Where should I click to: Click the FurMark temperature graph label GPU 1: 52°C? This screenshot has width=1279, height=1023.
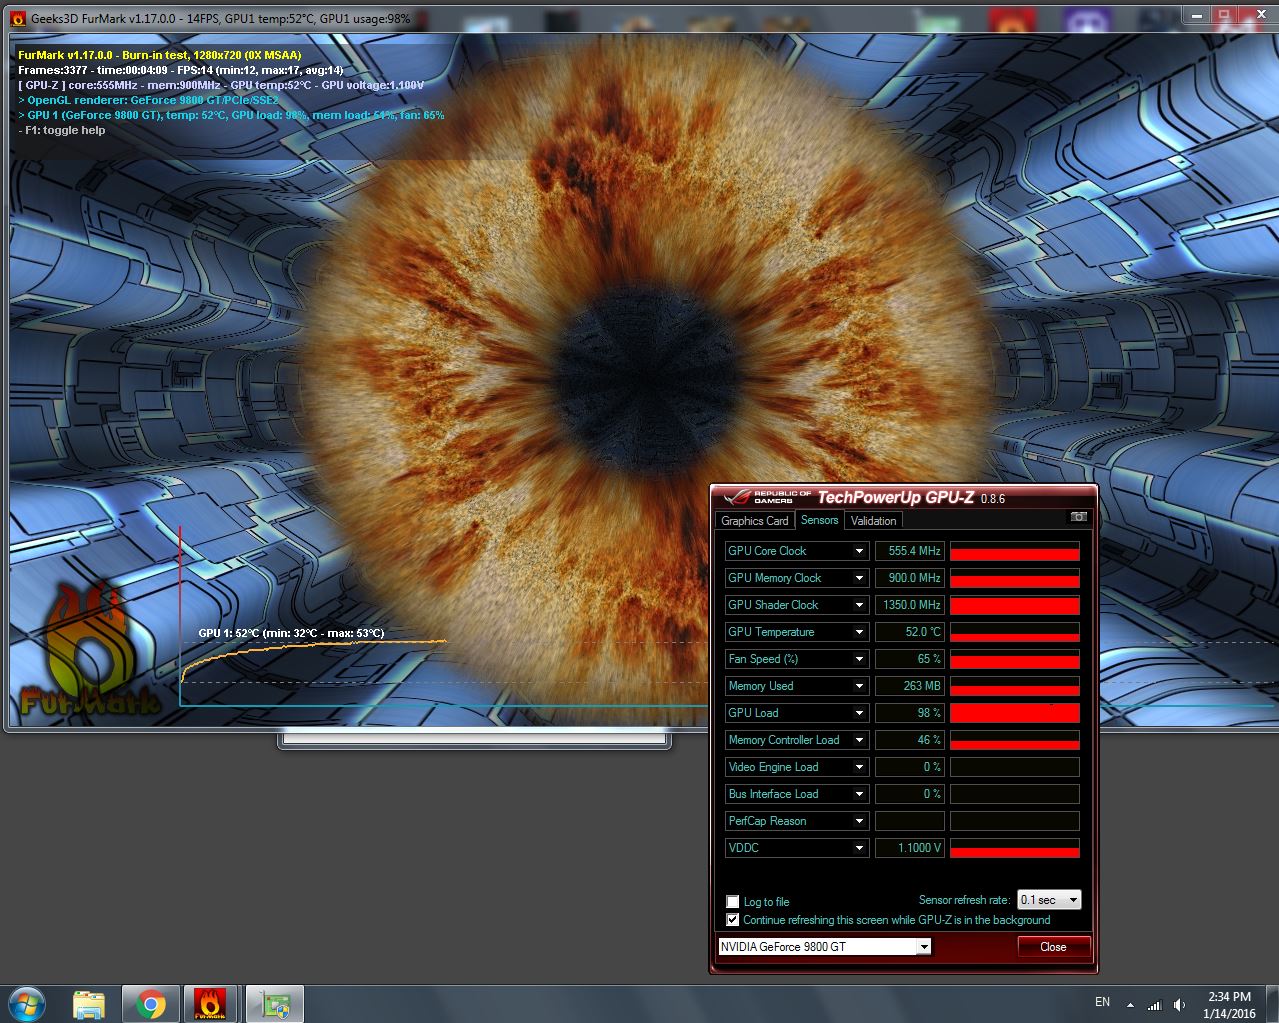(x=291, y=633)
